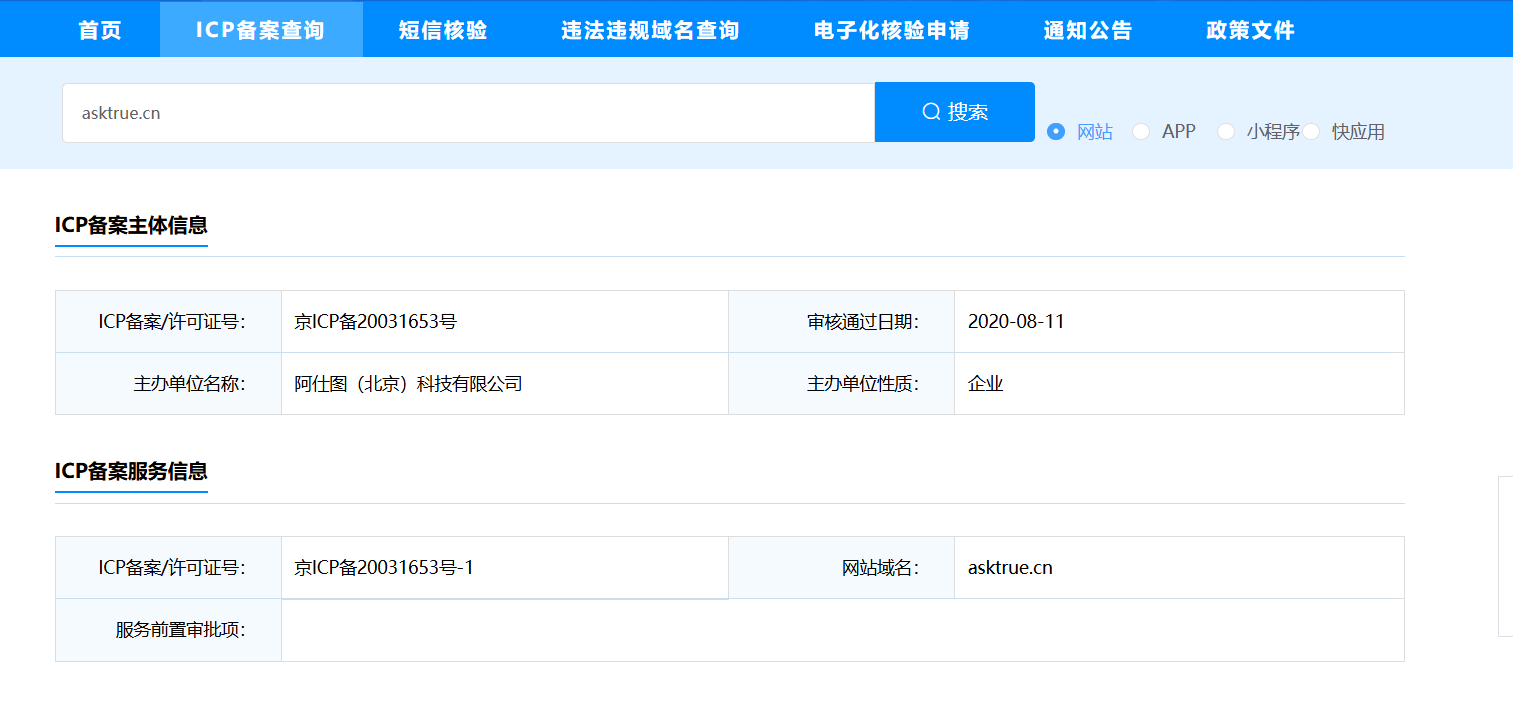Click service license 京ICP备20031653号-1
1513x703 pixels.
(384, 568)
